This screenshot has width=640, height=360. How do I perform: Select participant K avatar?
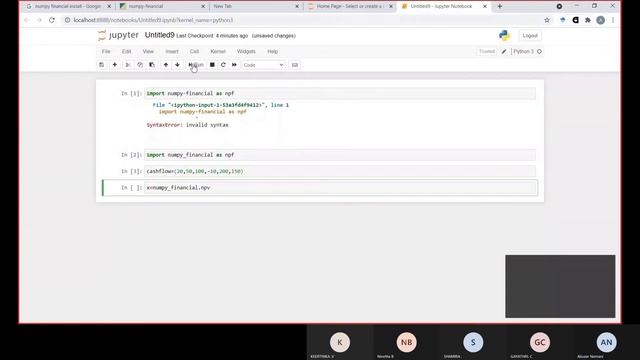click(x=340, y=342)
